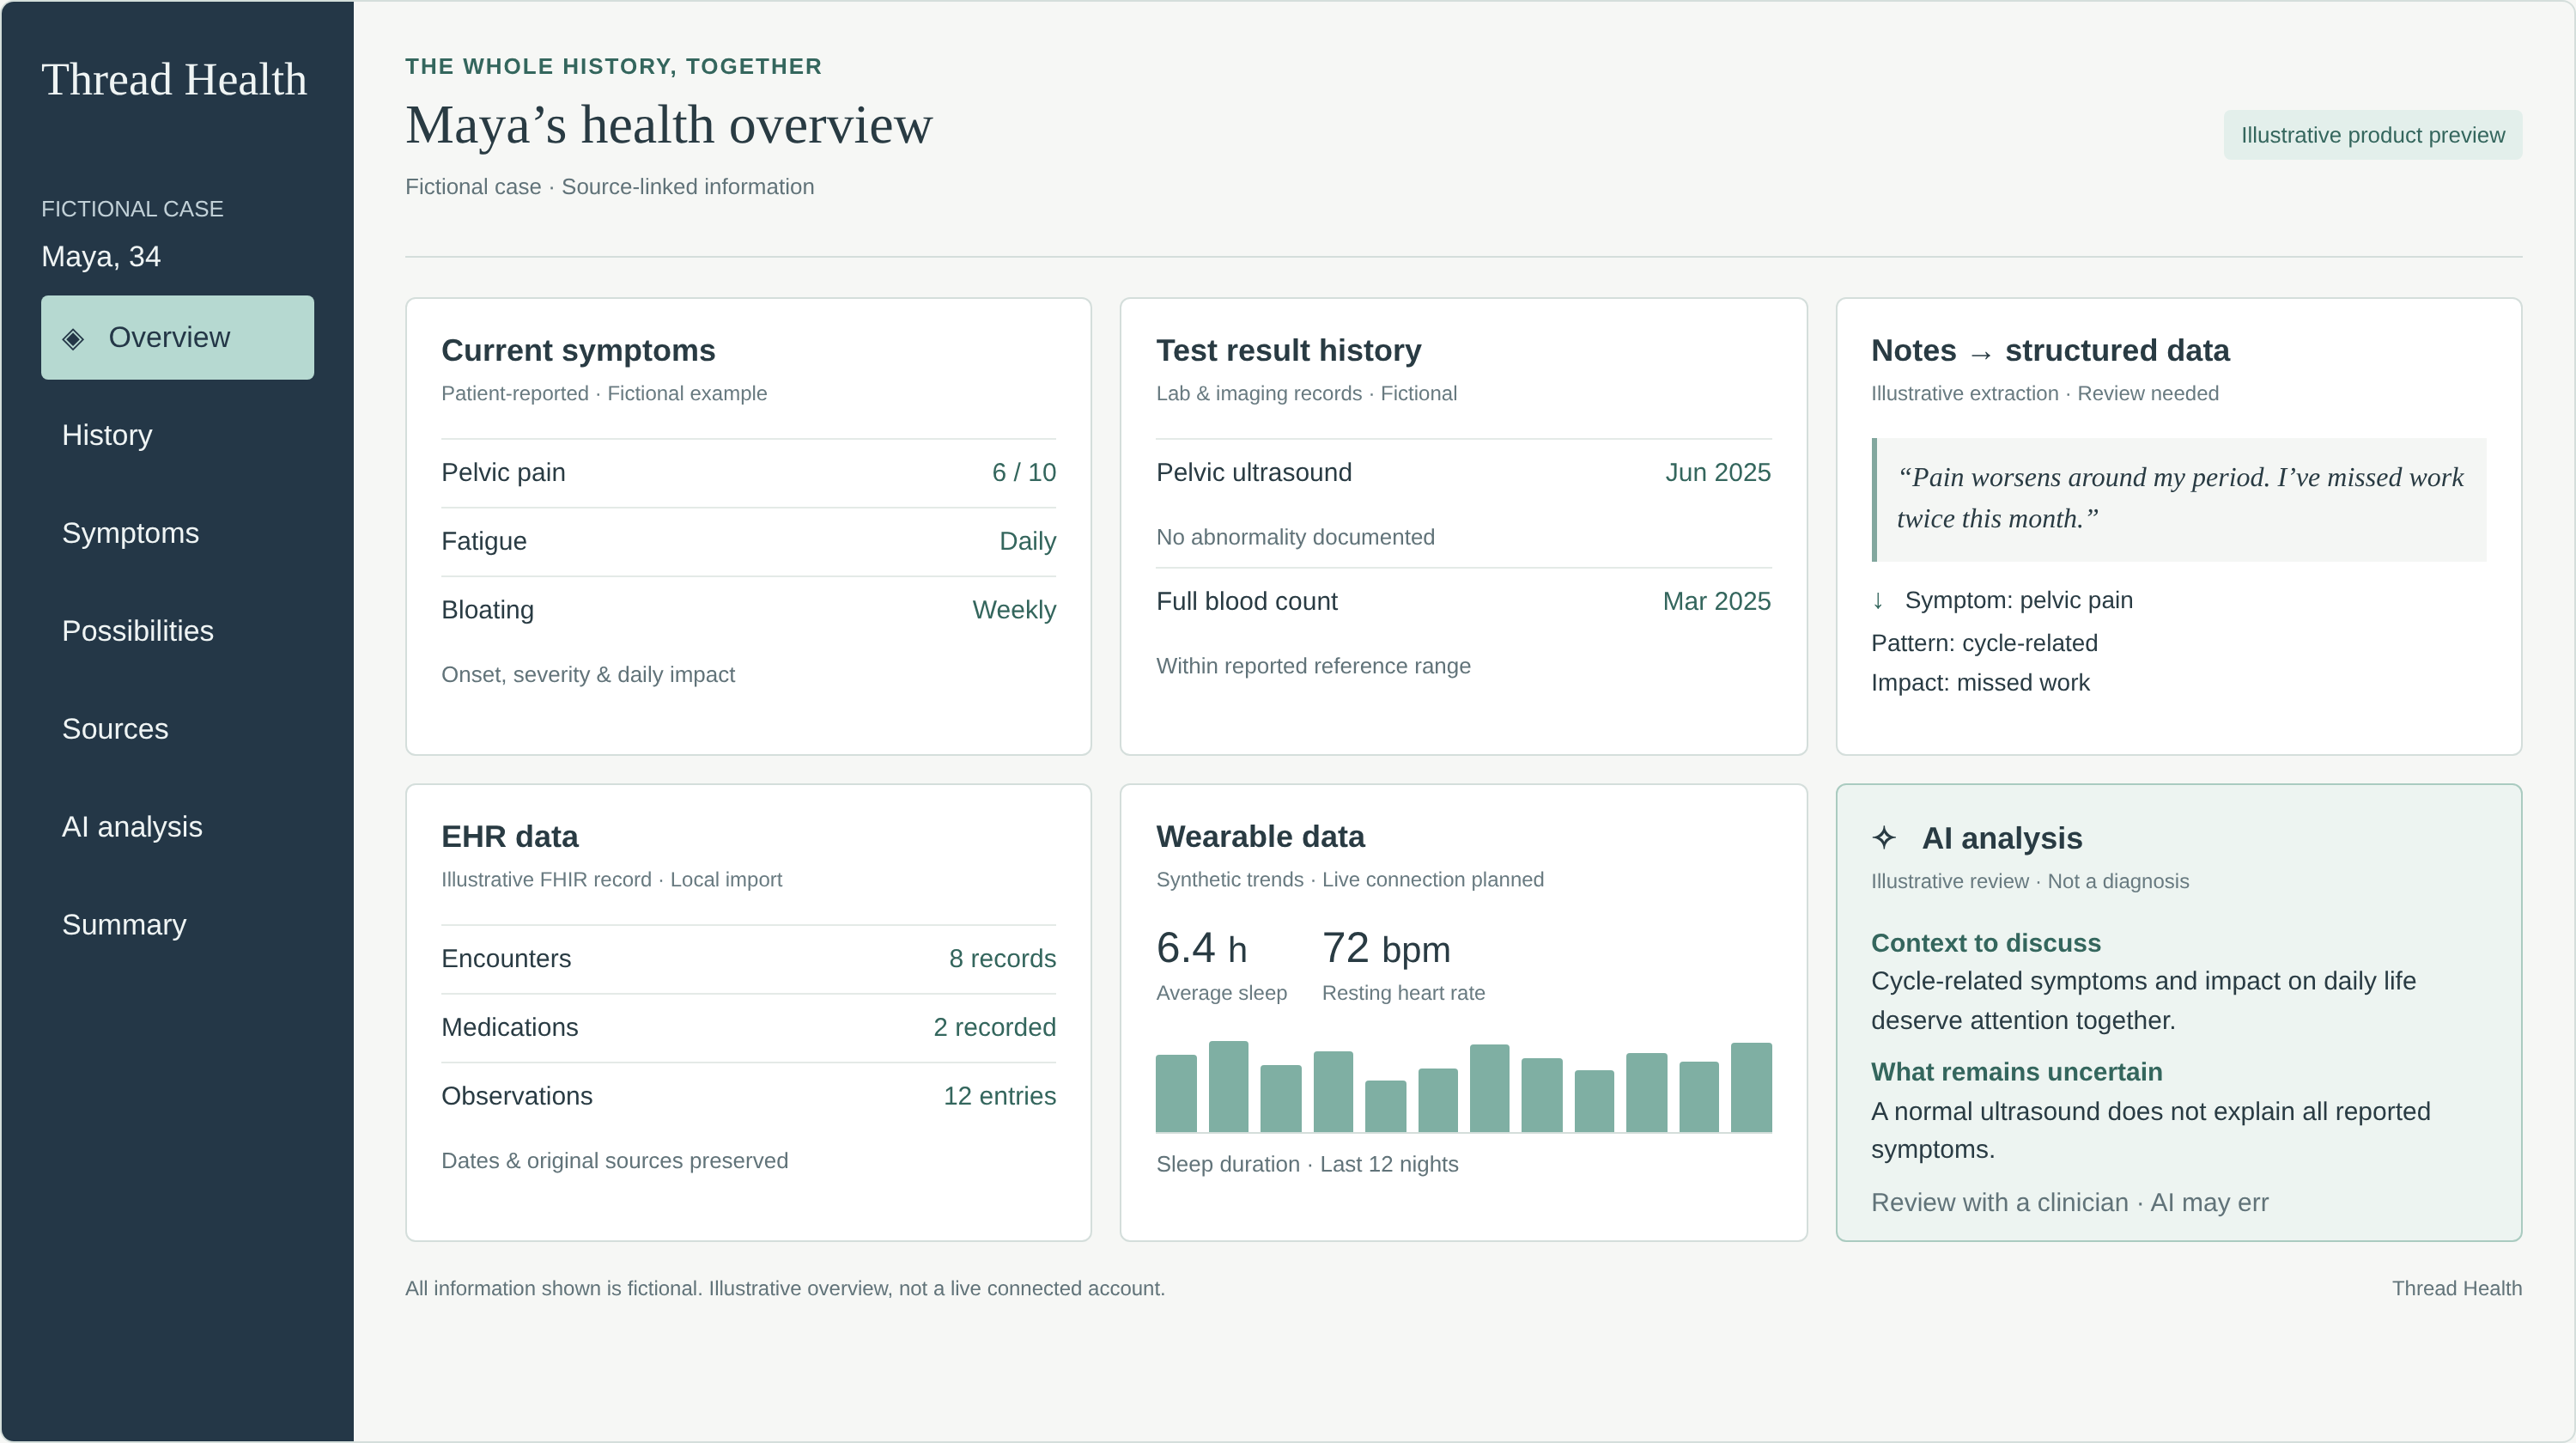Click Review with a clinician note
Image resolution: width=2576 pixels, height=1443 pixels.
[2069, 1203]
